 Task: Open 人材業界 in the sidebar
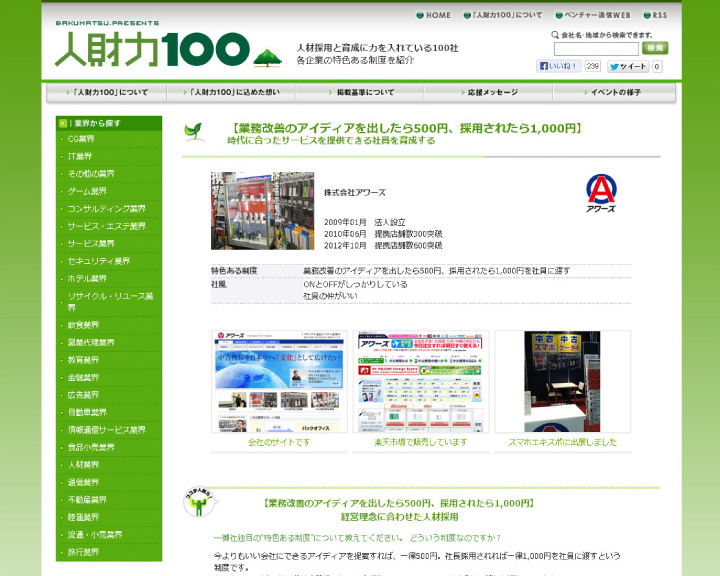83,465
